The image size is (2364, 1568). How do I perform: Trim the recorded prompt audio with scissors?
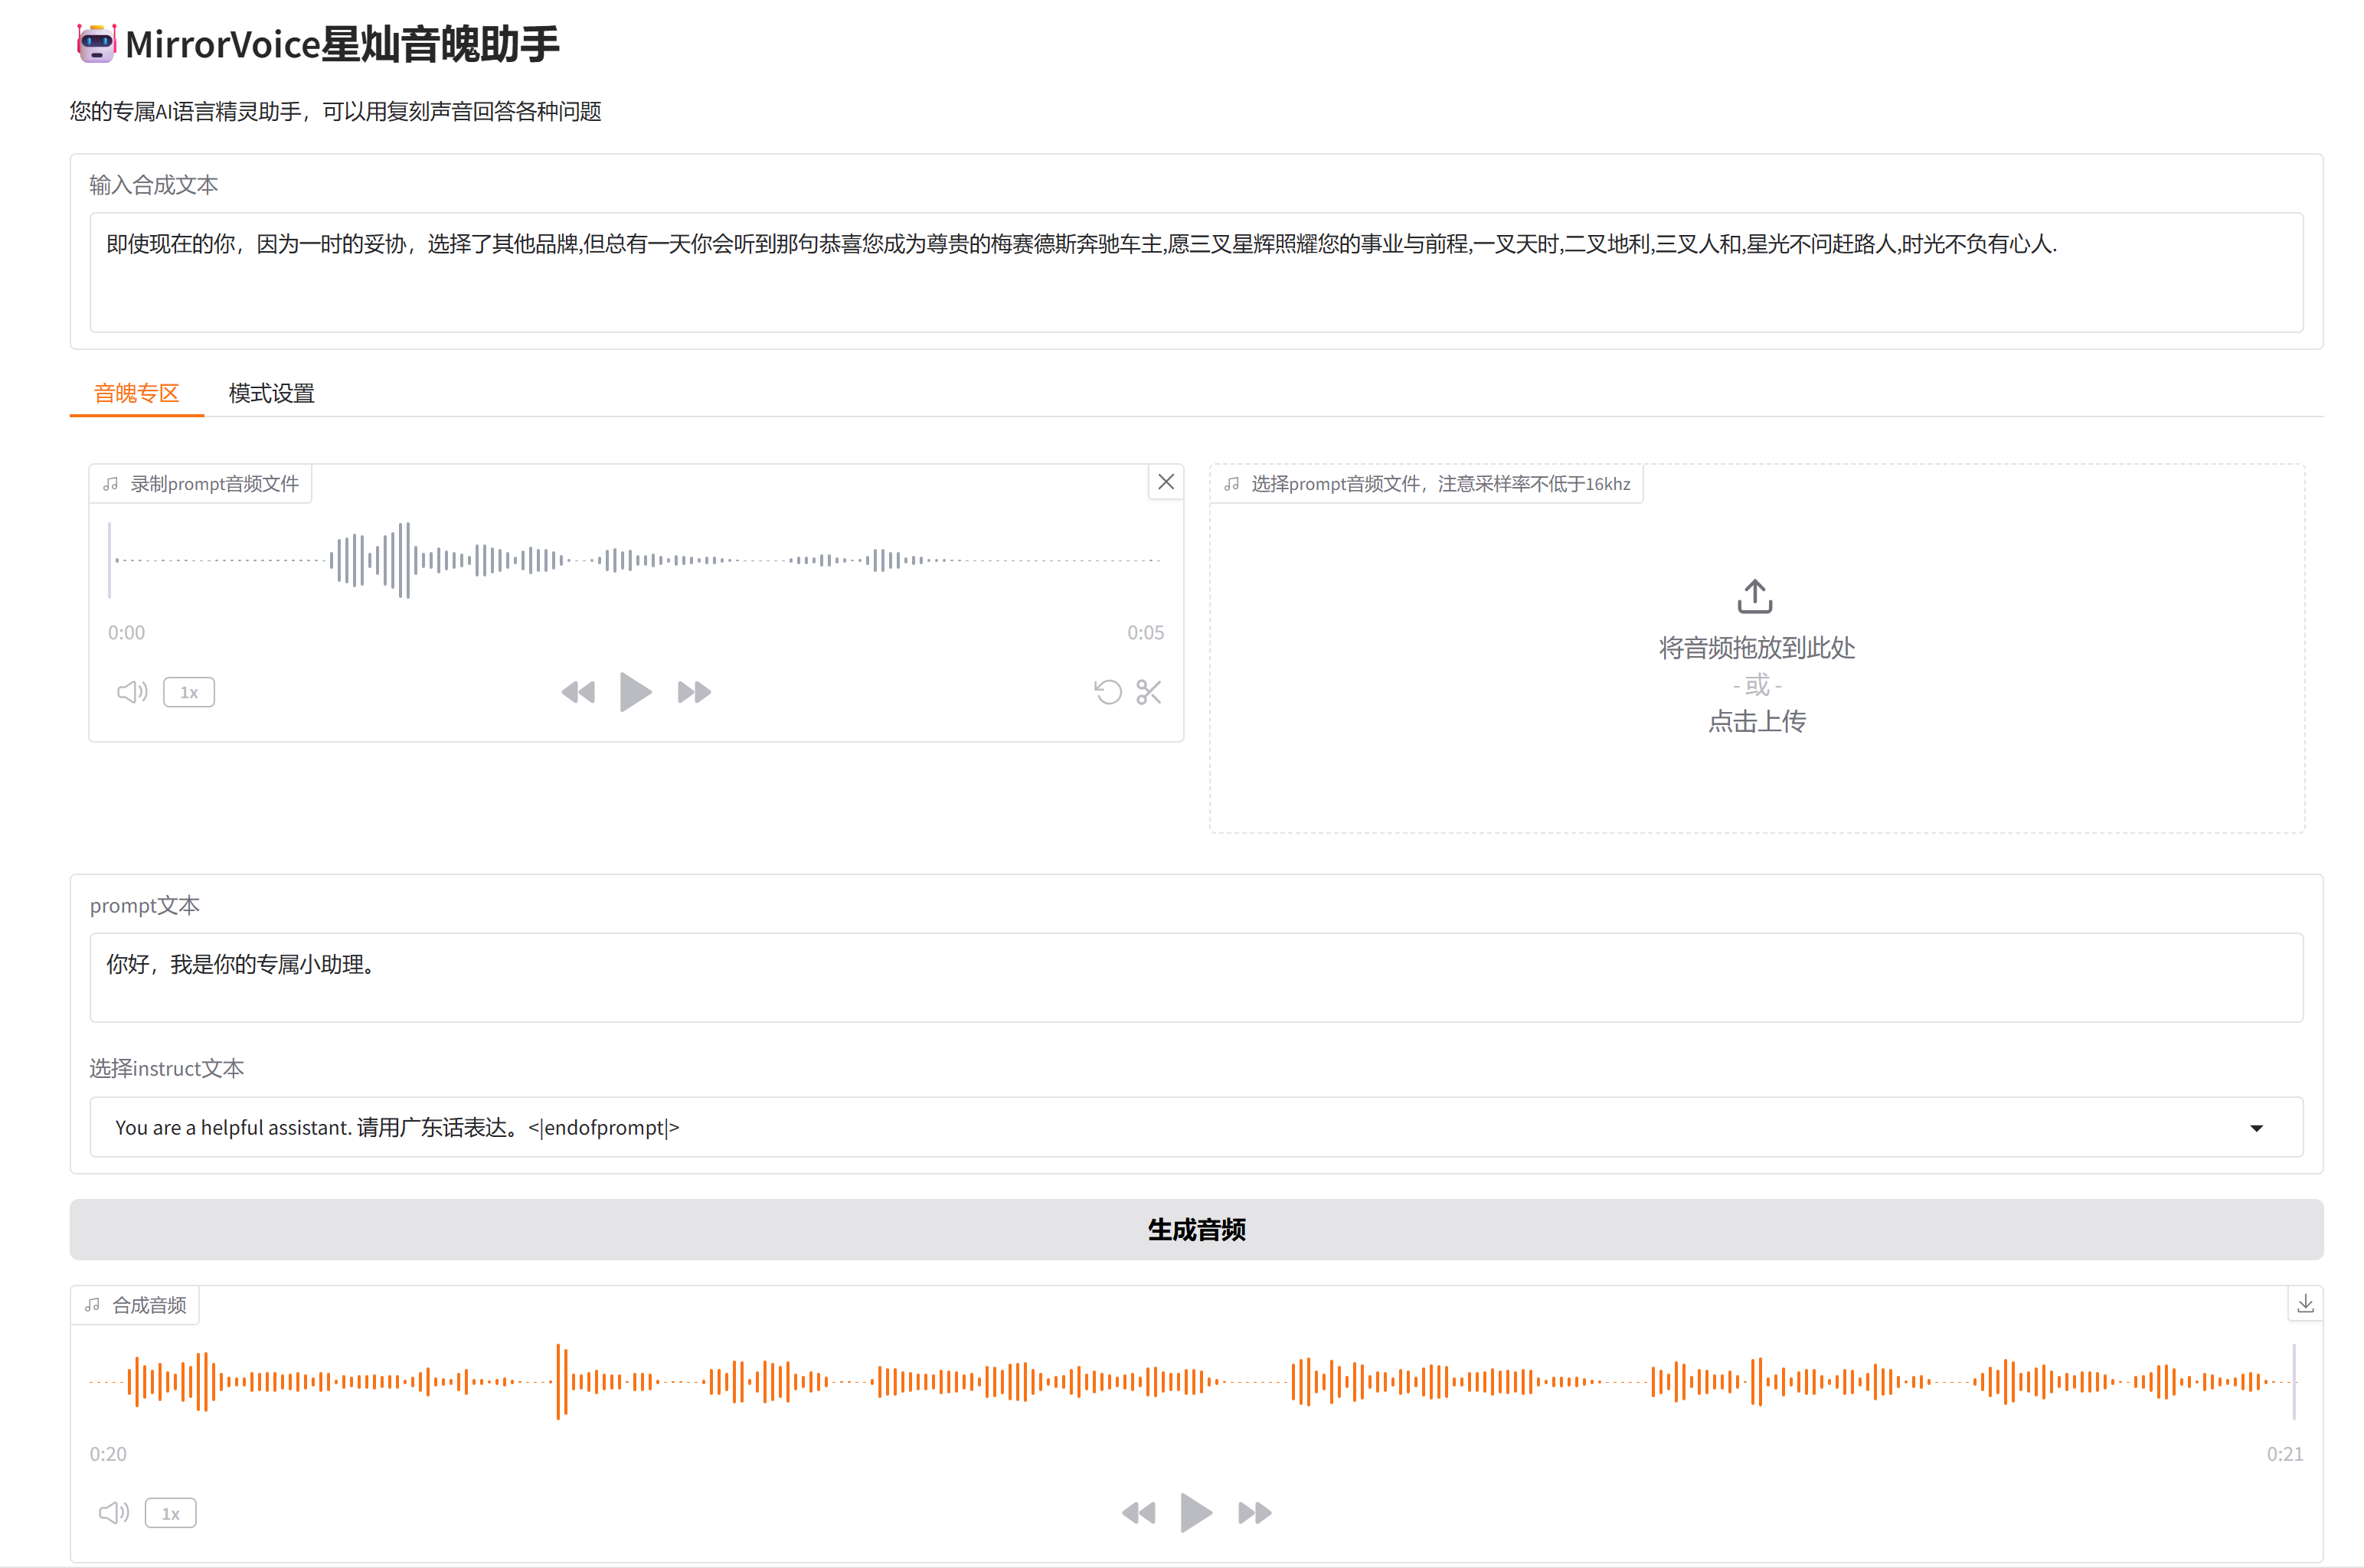coord(1148,691)
